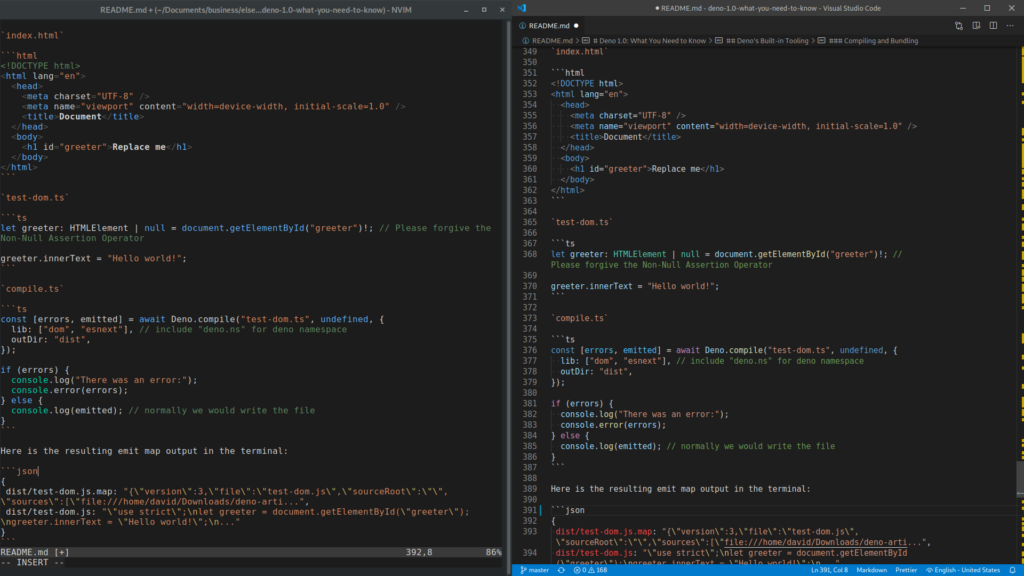
Task: Click '`compile.ts`' text in NVIM window
Action: (x=32, y=289)
